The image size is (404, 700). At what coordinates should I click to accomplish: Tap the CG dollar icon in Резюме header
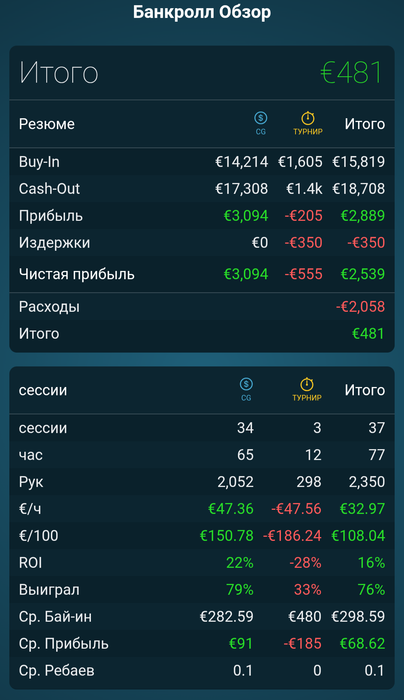(261, 118)
